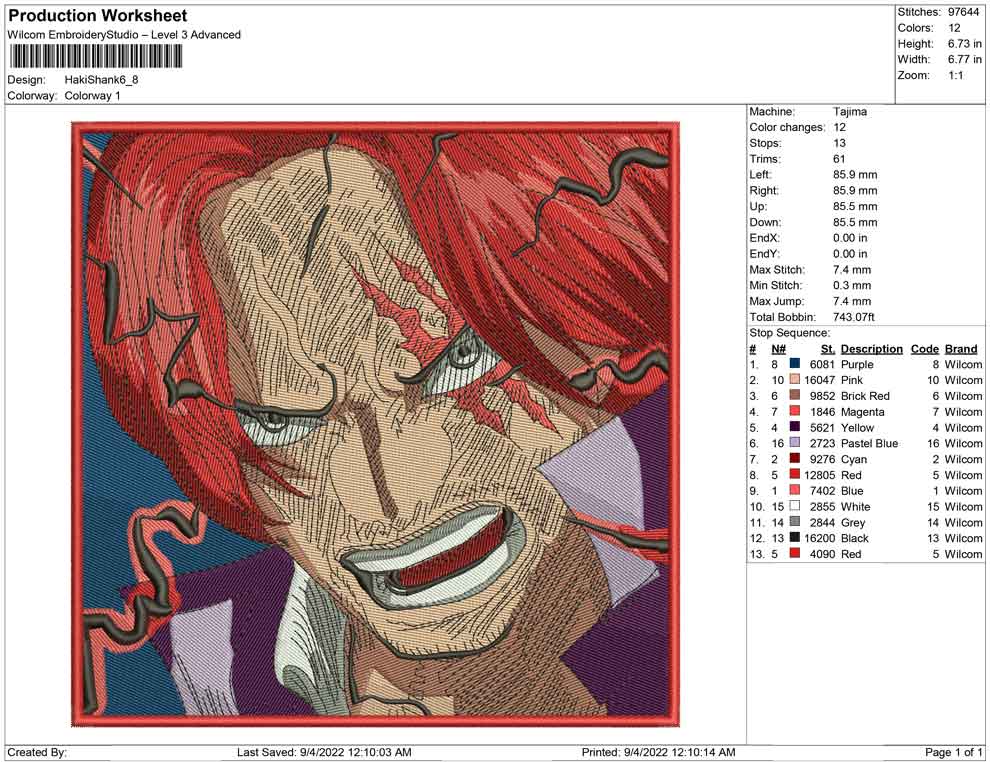Click the Grey color swatch in row 11
Viewport: 990px width, 762px height.
tap(794, 521)
